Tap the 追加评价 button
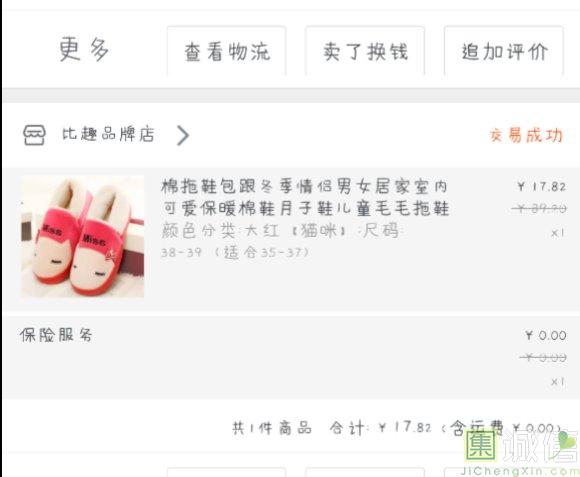Viewport: 580px width, 477px height. pyautogui.click(x=504, y=51)
